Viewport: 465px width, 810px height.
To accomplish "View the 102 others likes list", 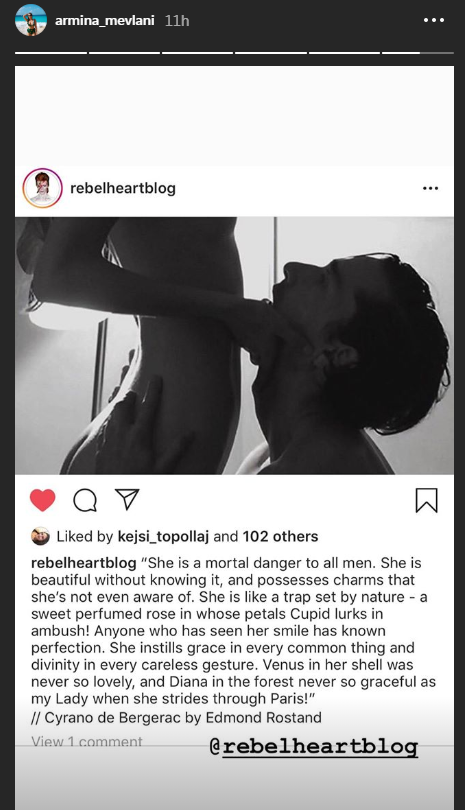I will [280, 537].
